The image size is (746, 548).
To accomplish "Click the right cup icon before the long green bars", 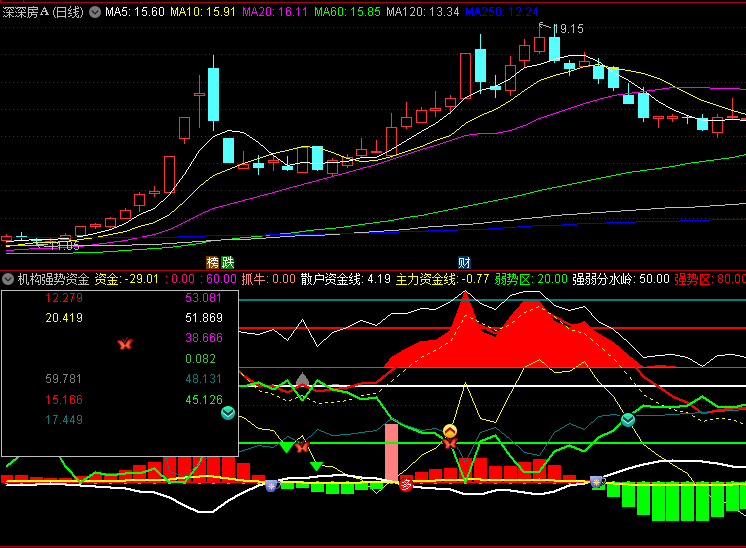I will 597,482.
